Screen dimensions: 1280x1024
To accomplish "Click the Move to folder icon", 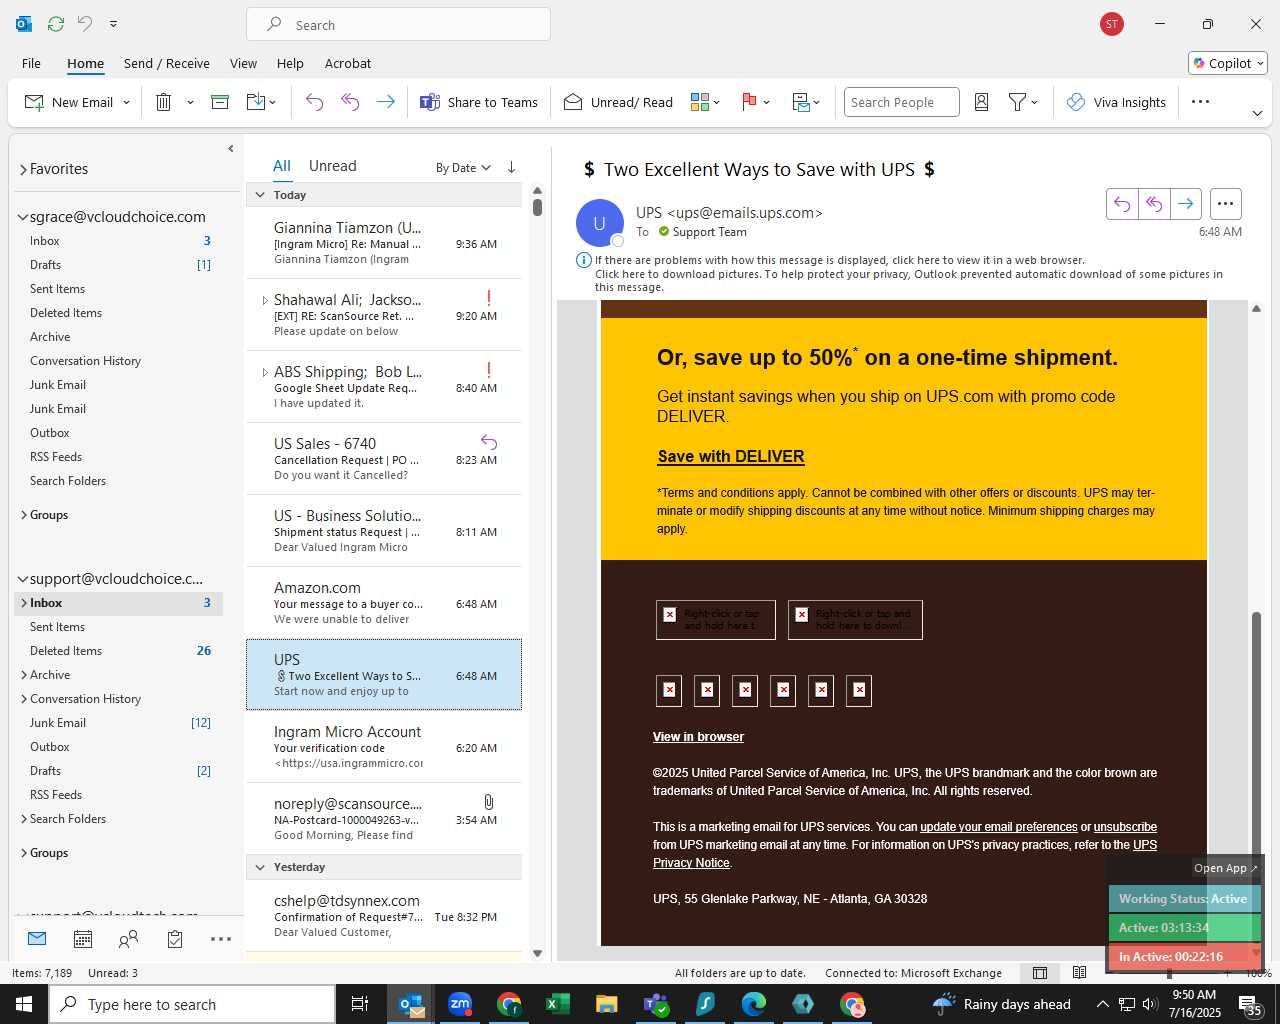I will [x=256, y=102].
